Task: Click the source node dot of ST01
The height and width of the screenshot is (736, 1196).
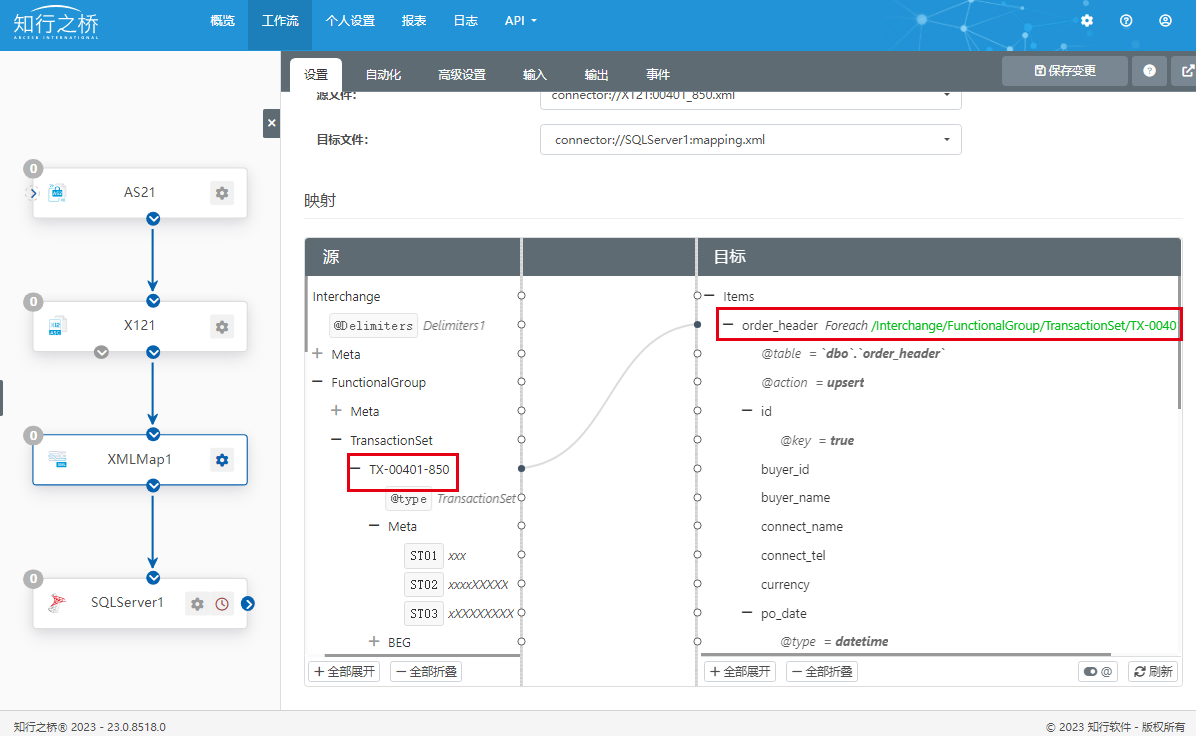Action: (x=522, y=554)
